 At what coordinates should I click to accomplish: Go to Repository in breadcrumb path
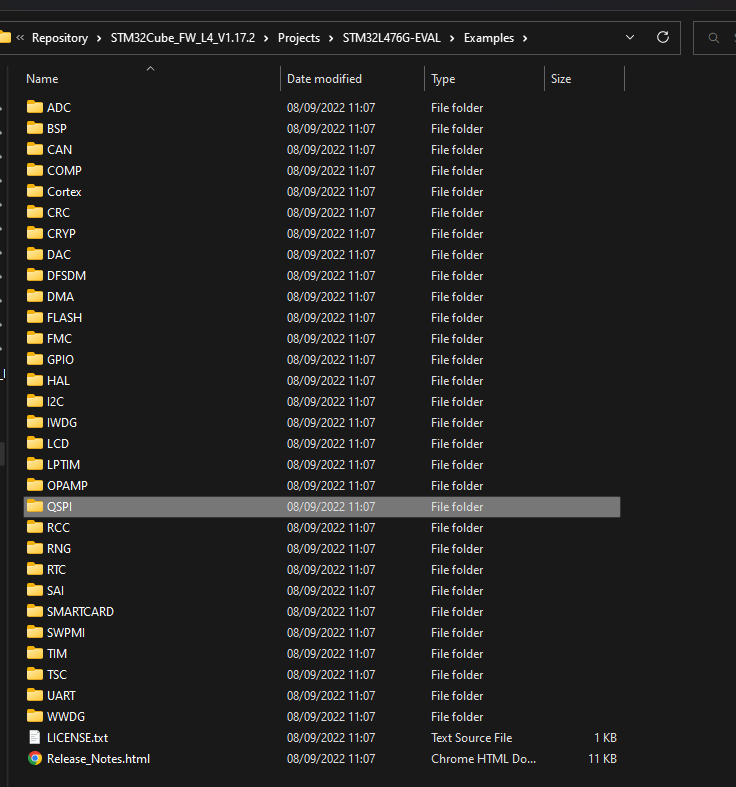click(60, 38)
